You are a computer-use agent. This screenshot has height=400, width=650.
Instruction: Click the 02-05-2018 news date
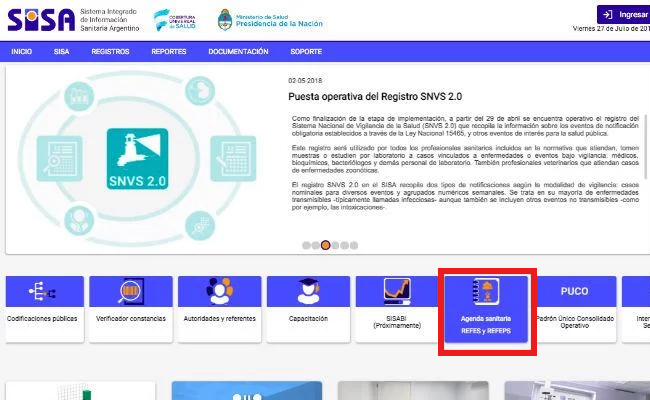tap(305, 80)
